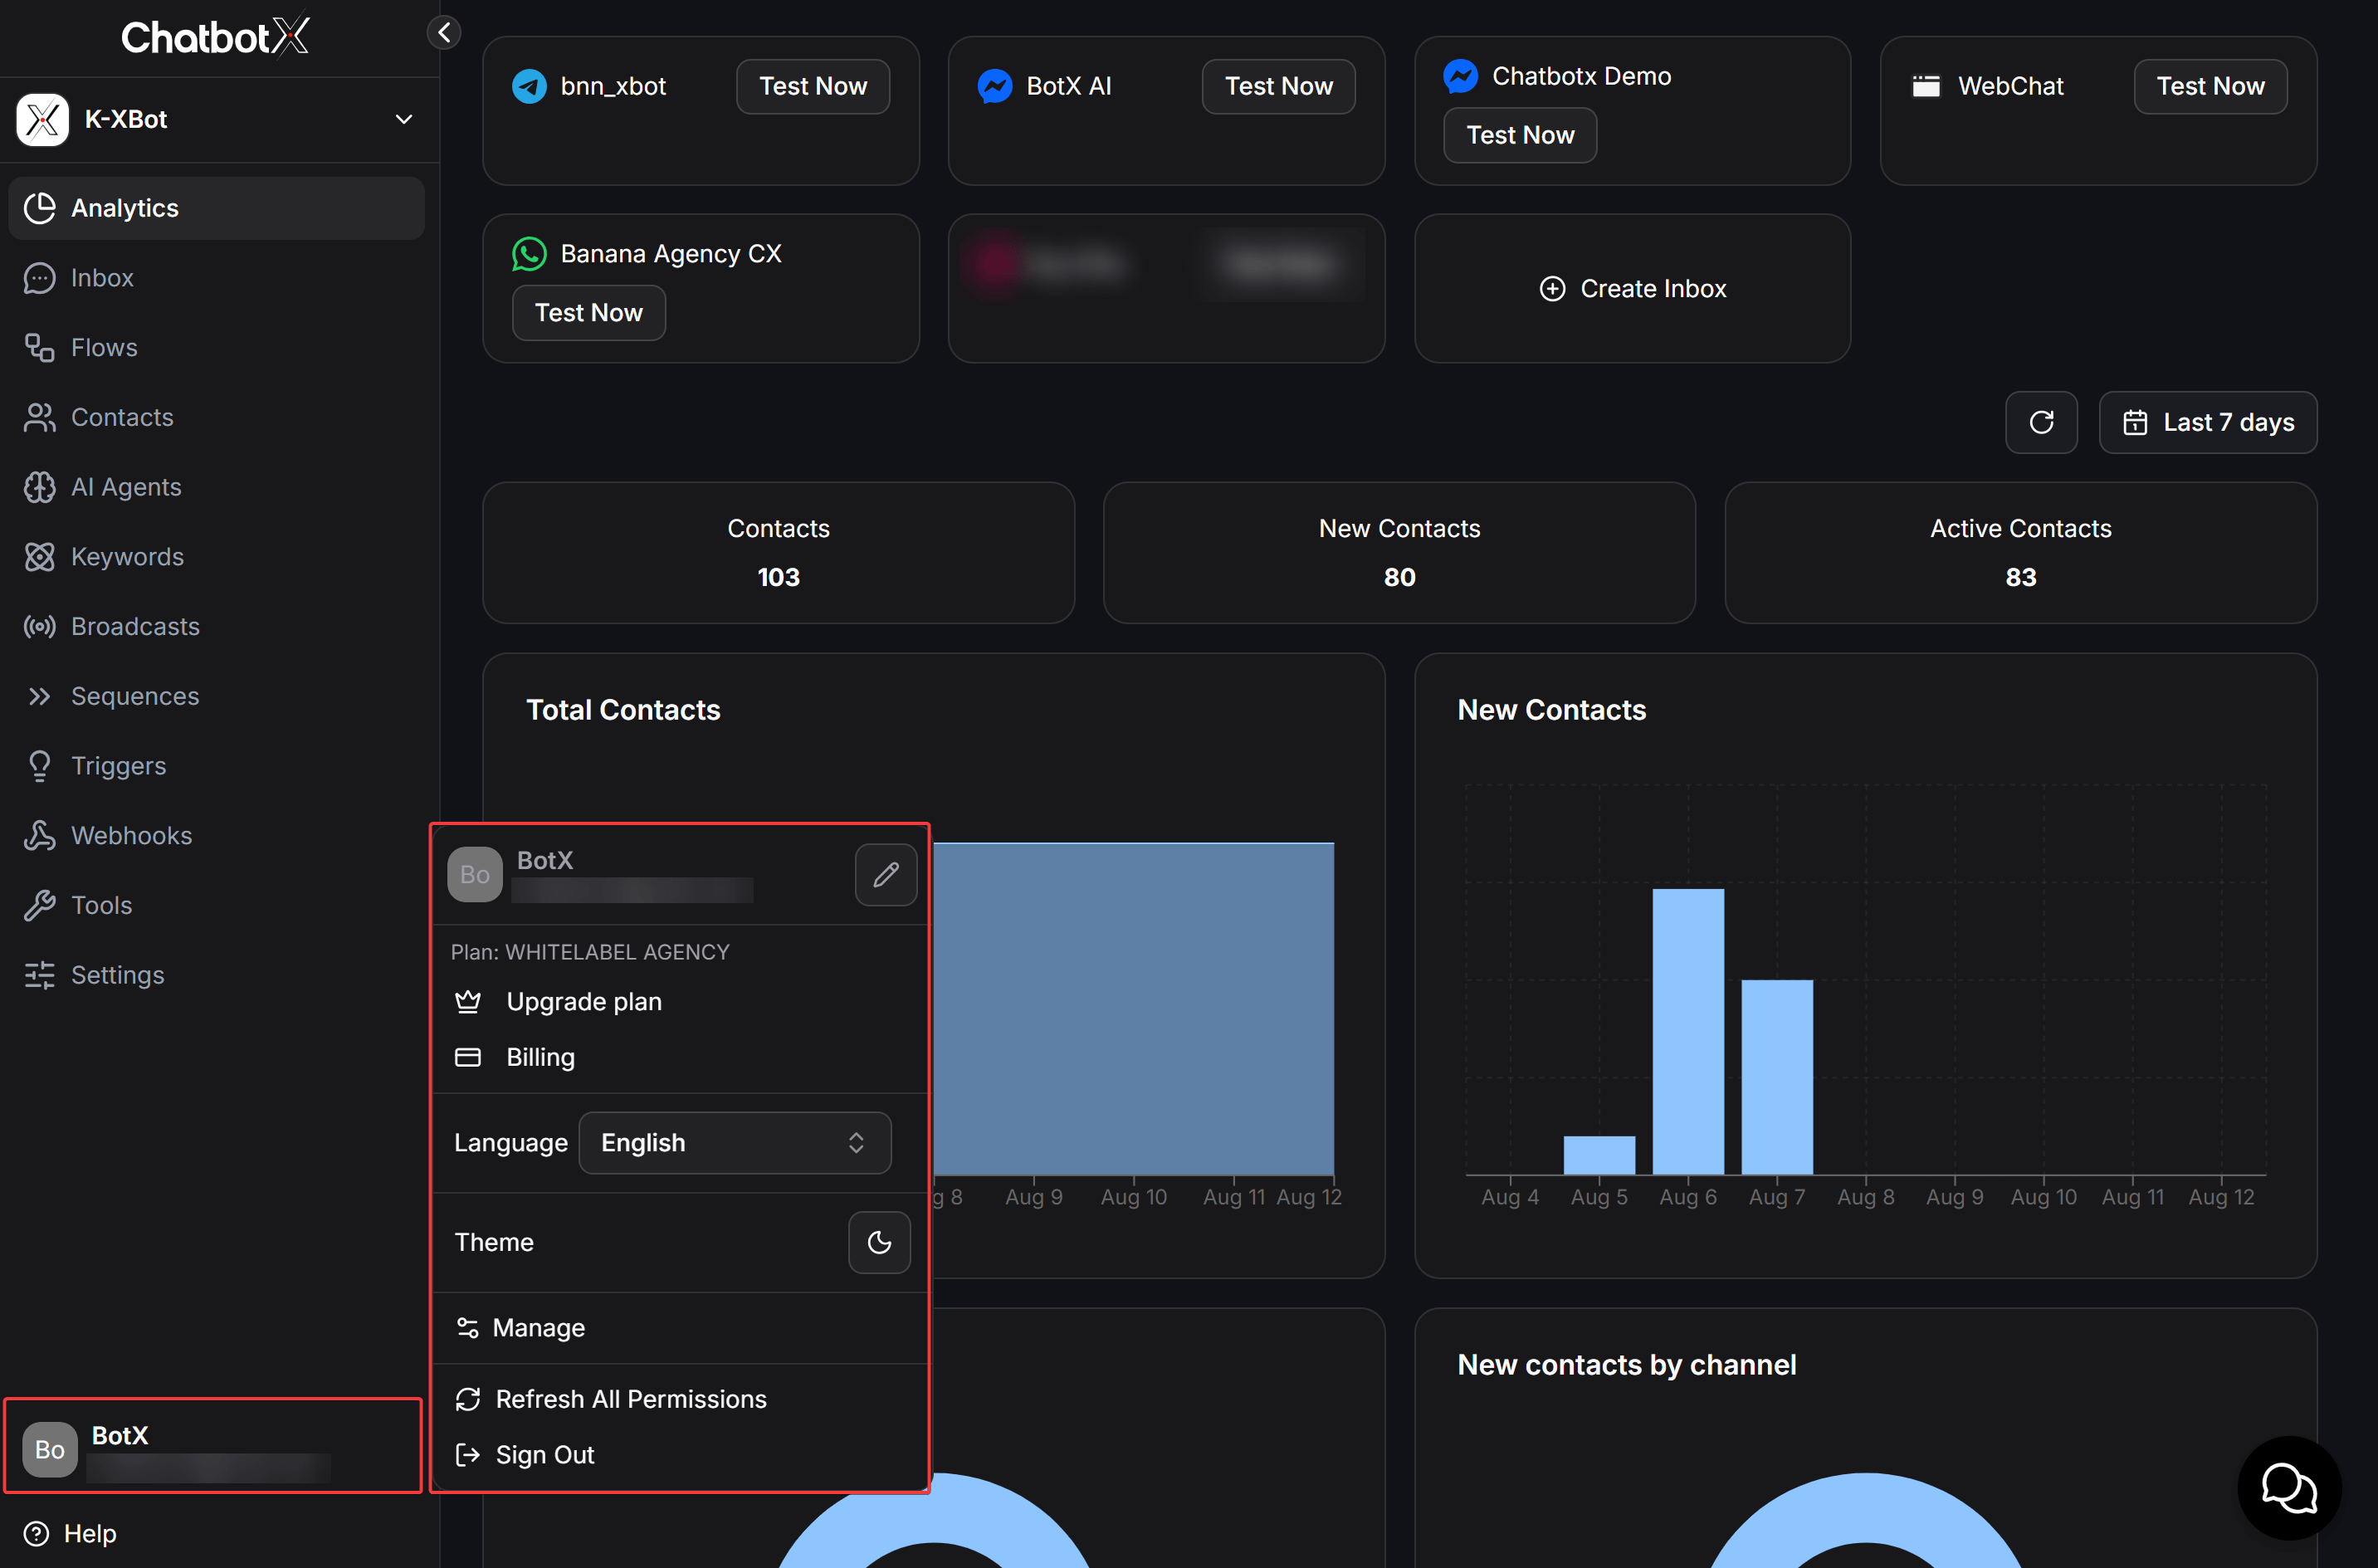Click the BotX account entry in the sidebar
Viewport: 2378px width, 1568px height.
[x=213, y=1447]
